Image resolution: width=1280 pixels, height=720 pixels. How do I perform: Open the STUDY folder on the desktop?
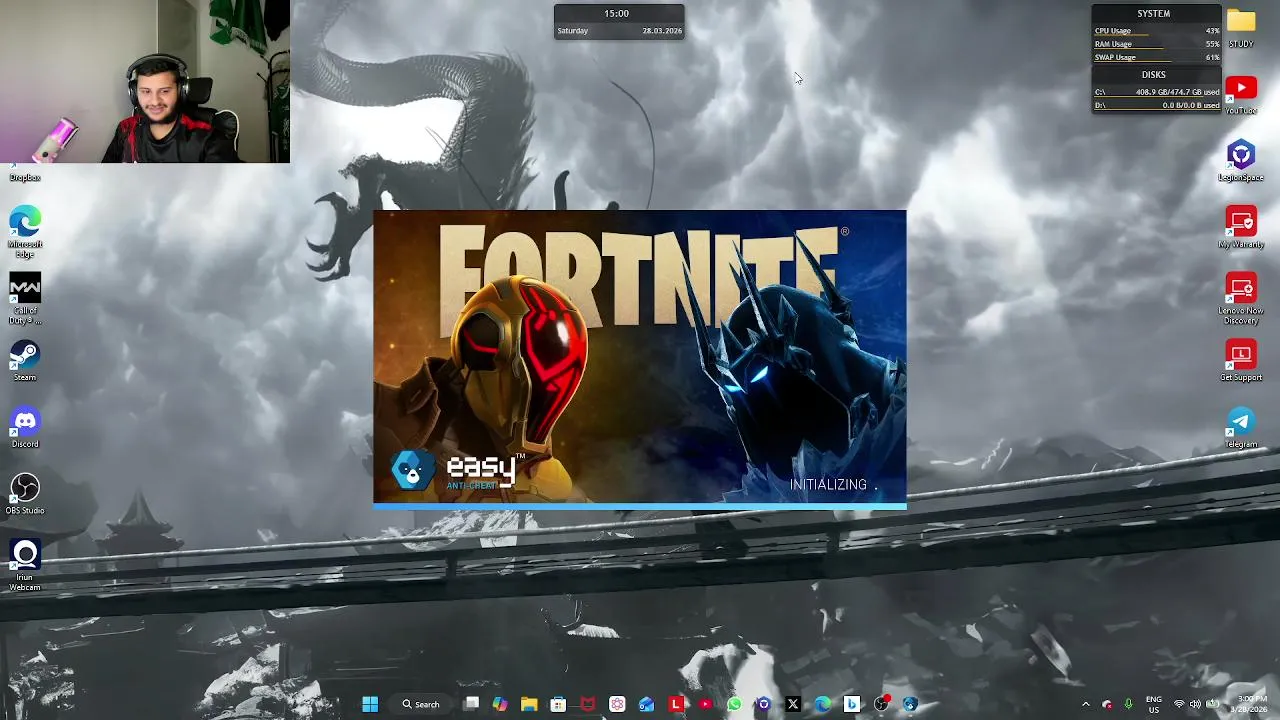click(x=1241, y=28)
